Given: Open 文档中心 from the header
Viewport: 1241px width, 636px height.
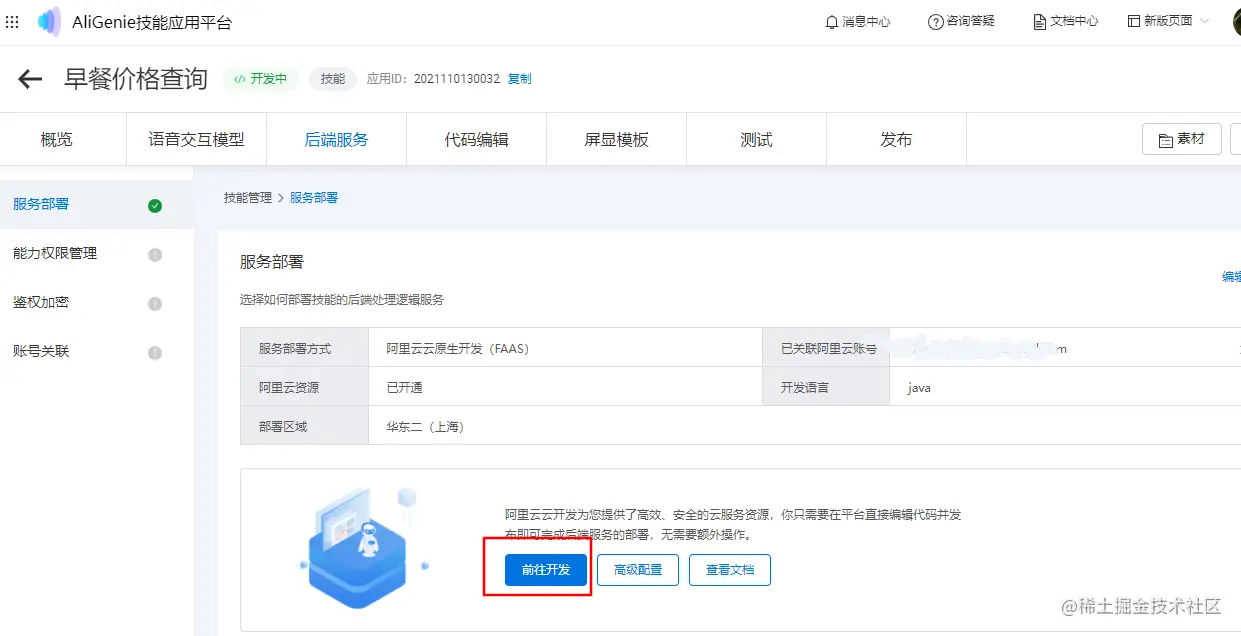Looking at the screenshot, I should pyautogui.click(x=1066, y=21).
